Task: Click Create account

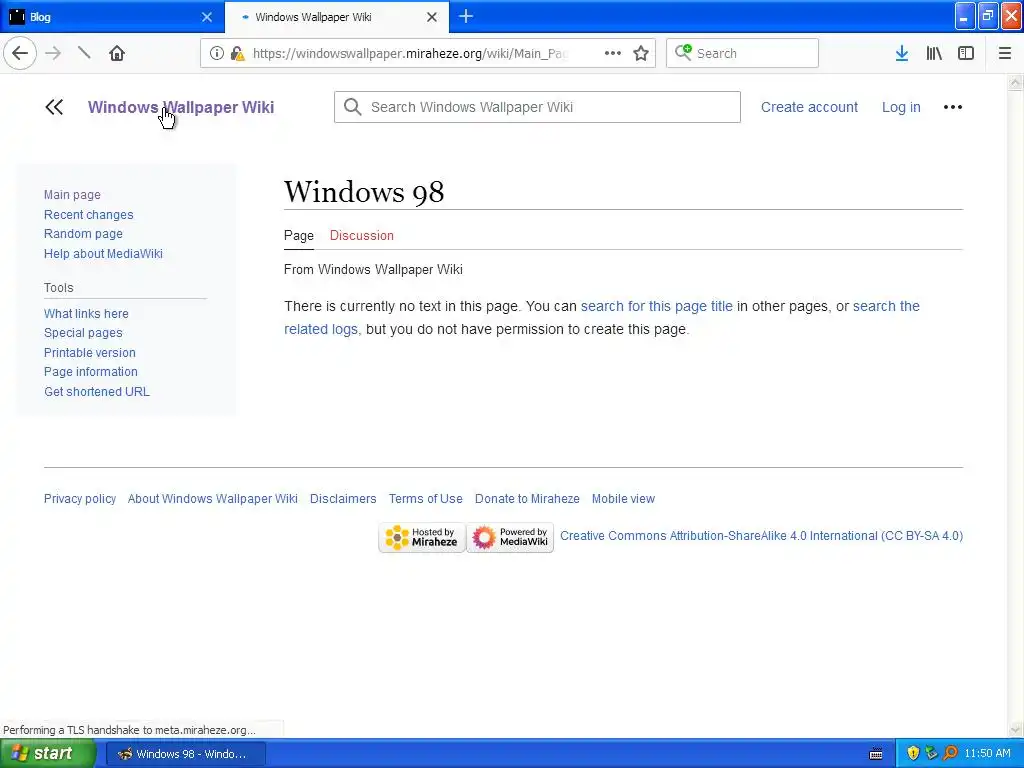Action: 809,107
